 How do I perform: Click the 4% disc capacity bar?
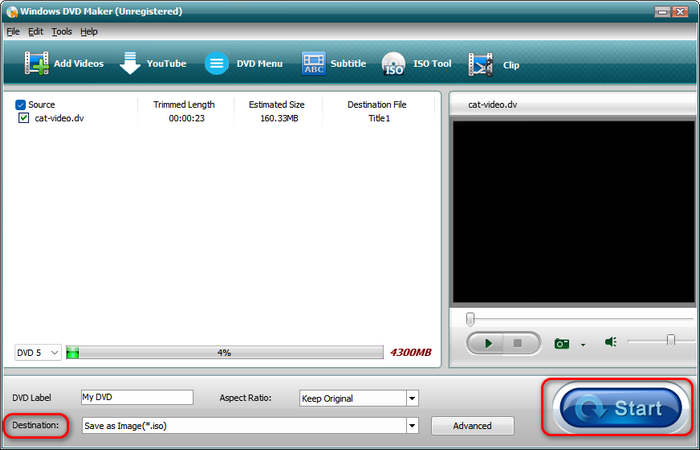point(225,353)
